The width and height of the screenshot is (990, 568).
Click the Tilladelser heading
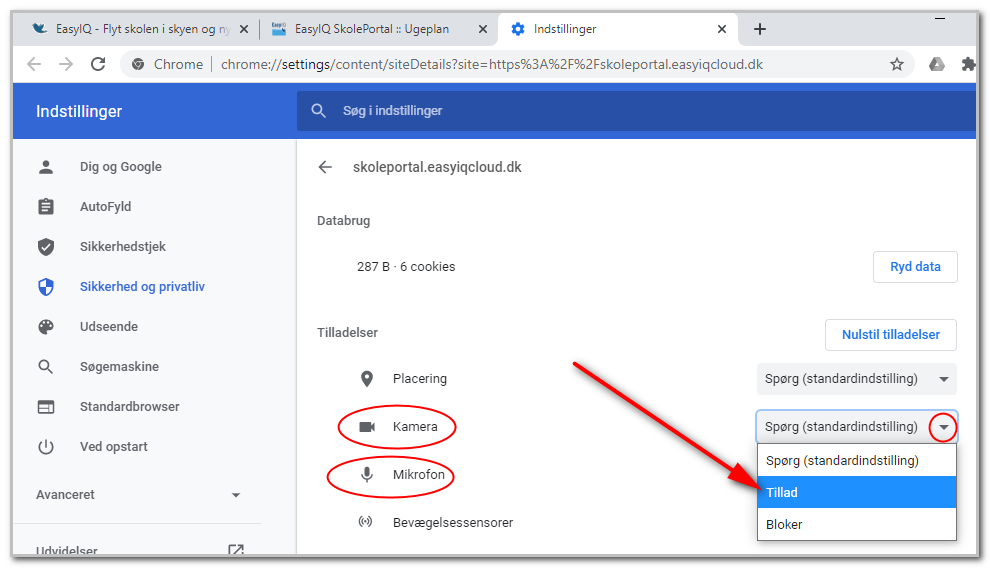point(347,333)
